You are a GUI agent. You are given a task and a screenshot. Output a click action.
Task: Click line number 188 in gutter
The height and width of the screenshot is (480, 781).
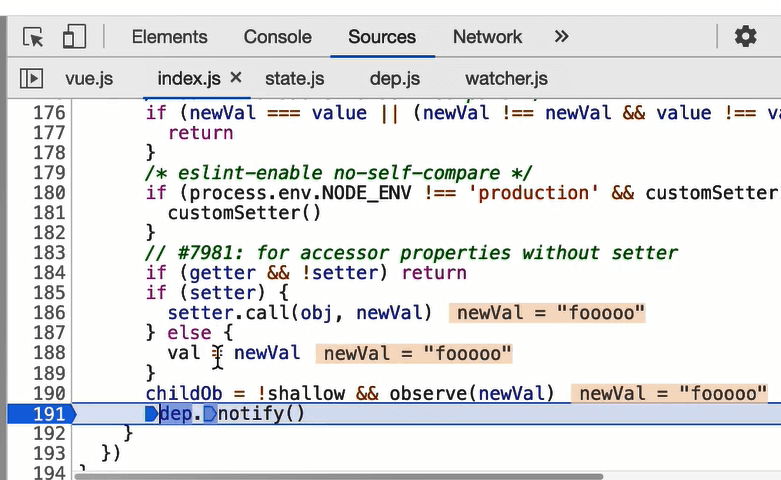coord(49,353)
